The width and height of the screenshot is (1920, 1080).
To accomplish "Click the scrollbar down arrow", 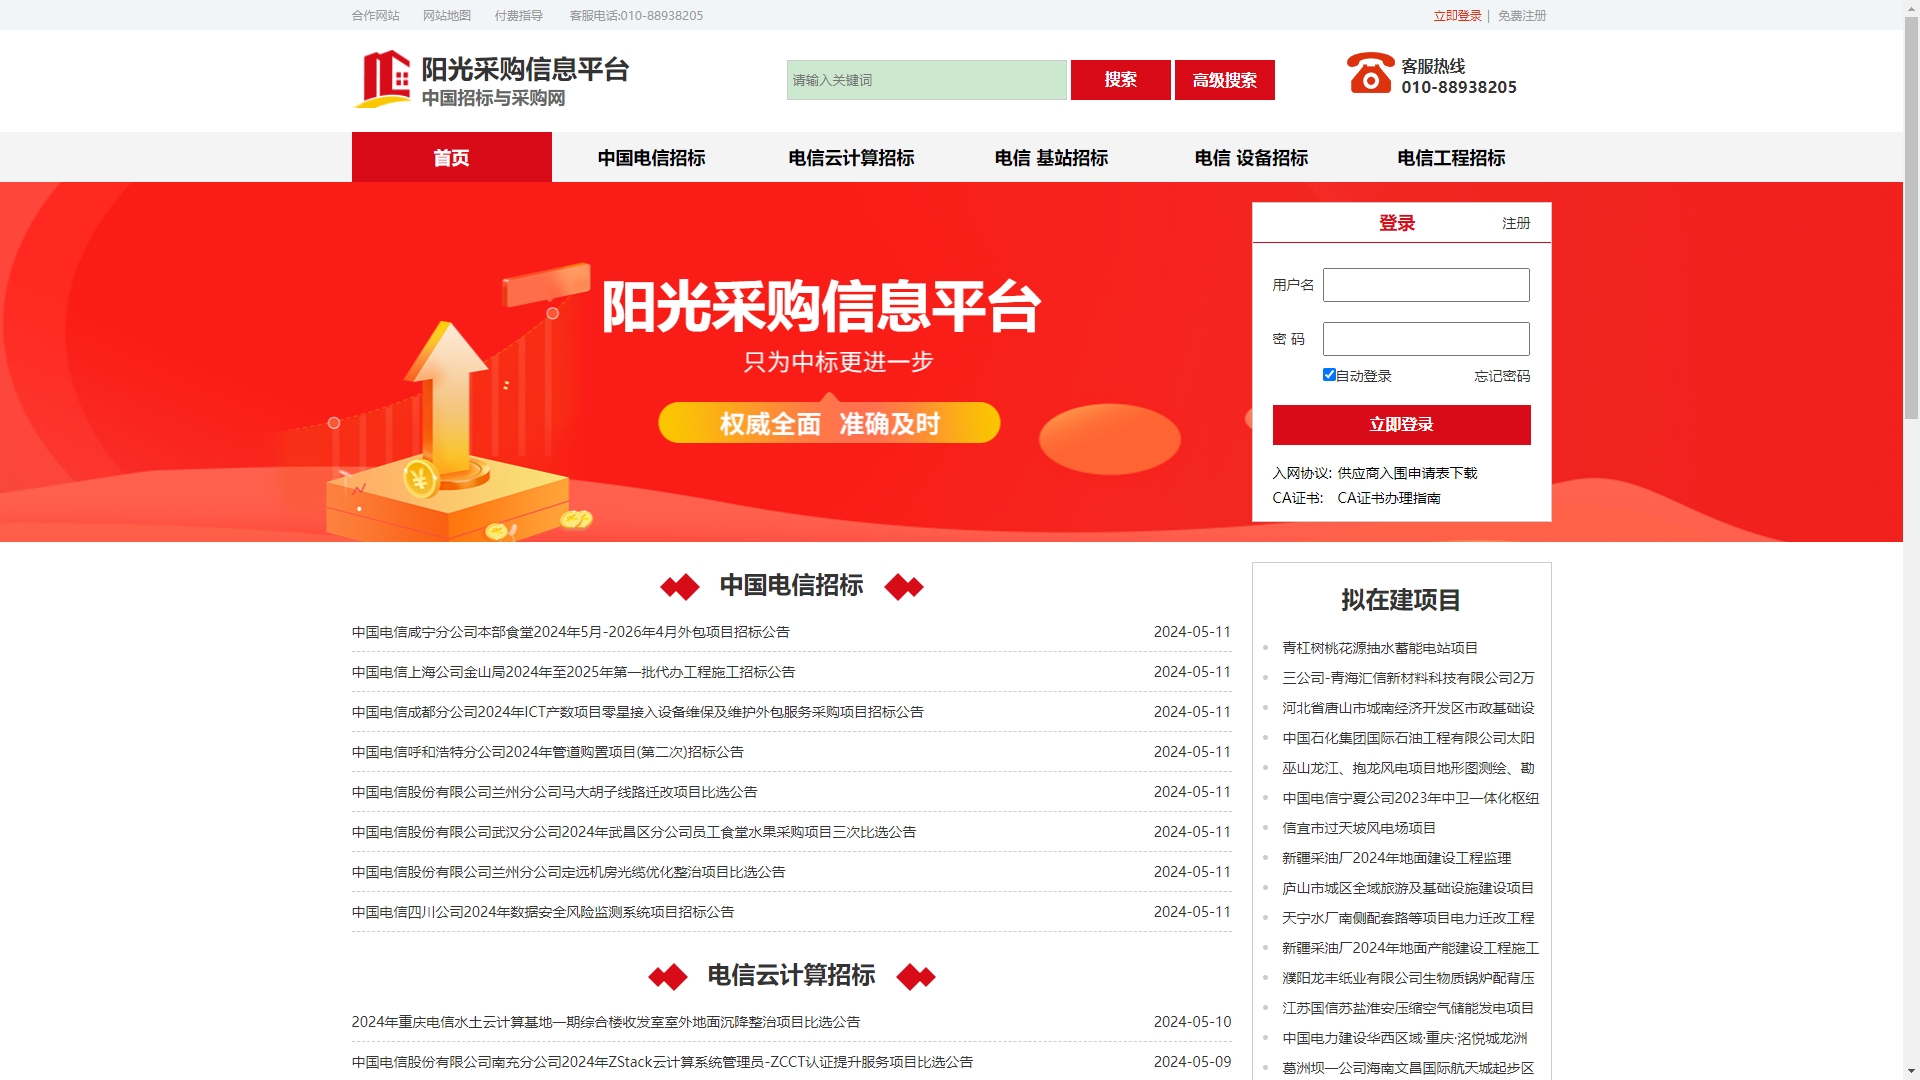I will 1911,1071.
